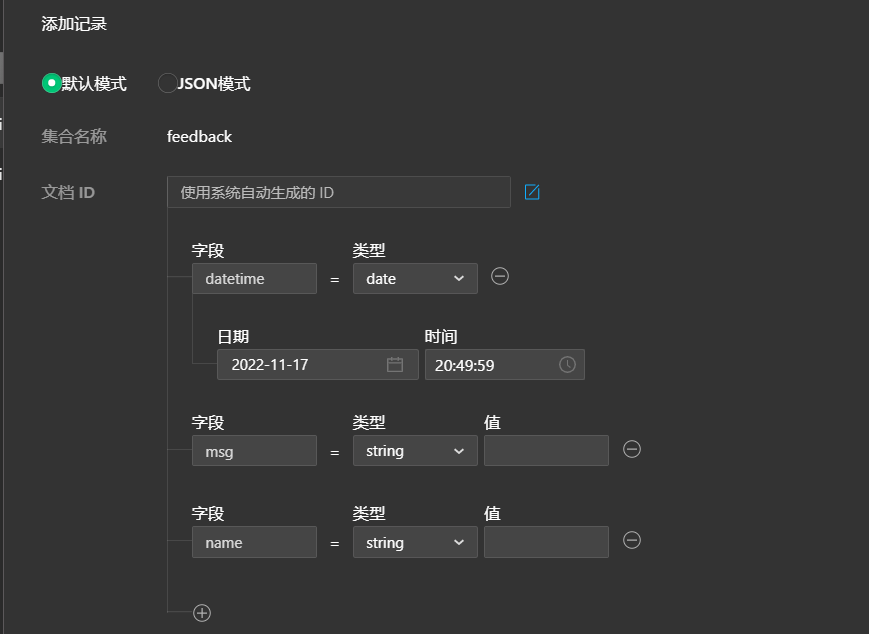869x634 pixels.
Task: Open the string type dropdown for name
Action: coord(415,542)
